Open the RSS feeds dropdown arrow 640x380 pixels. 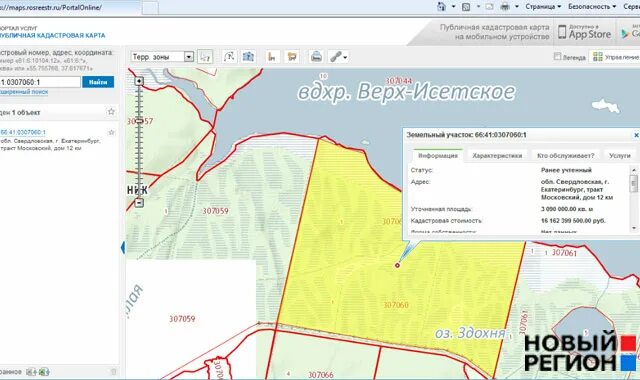pos(478,7)
